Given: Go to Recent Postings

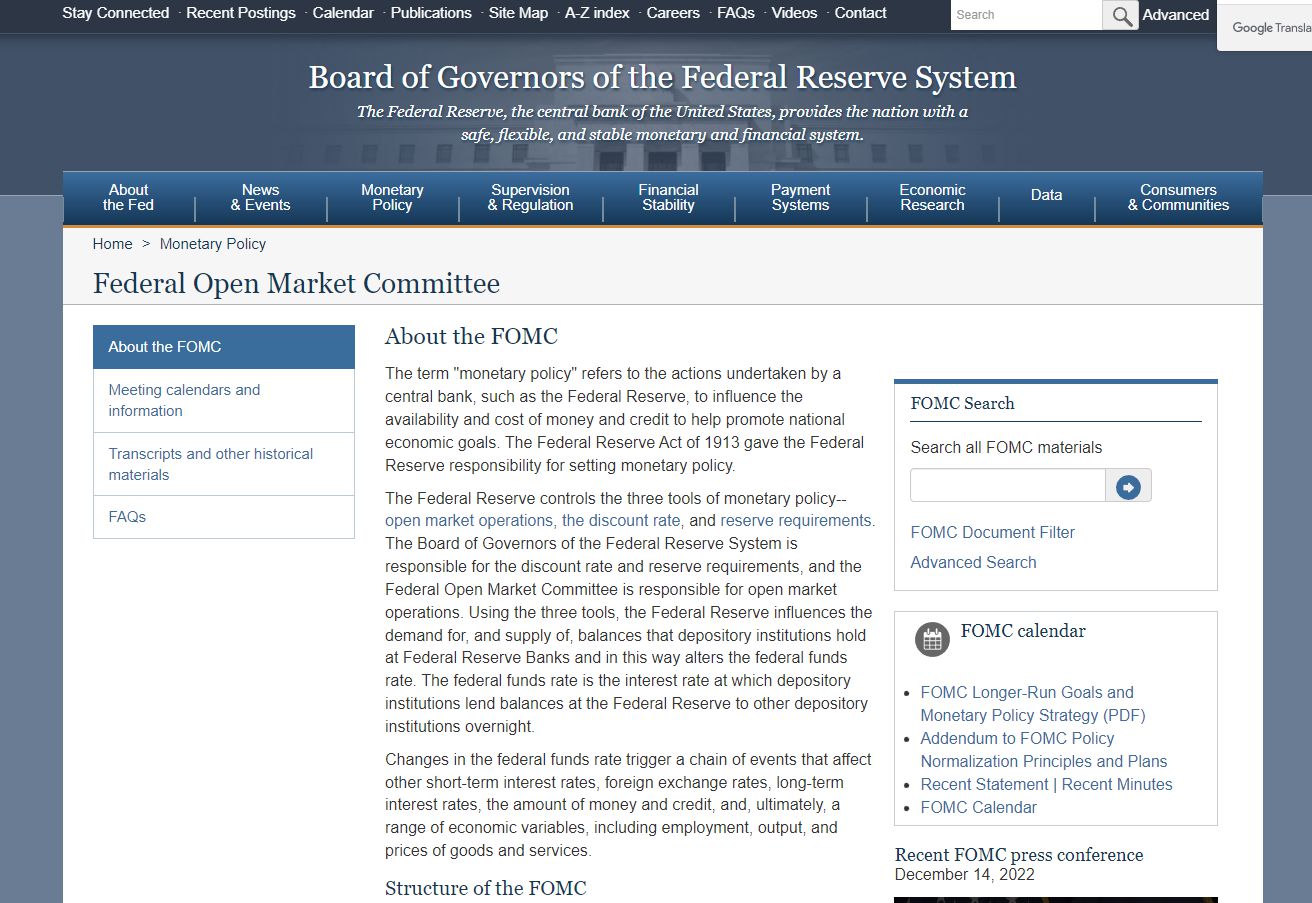Looking at the screenshot, I should pos(241,13).
